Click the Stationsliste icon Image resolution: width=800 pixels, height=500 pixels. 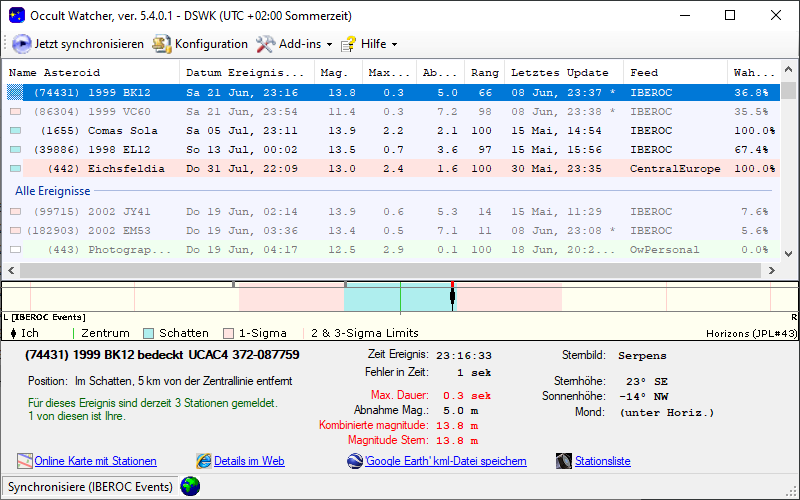click(563, 461)
